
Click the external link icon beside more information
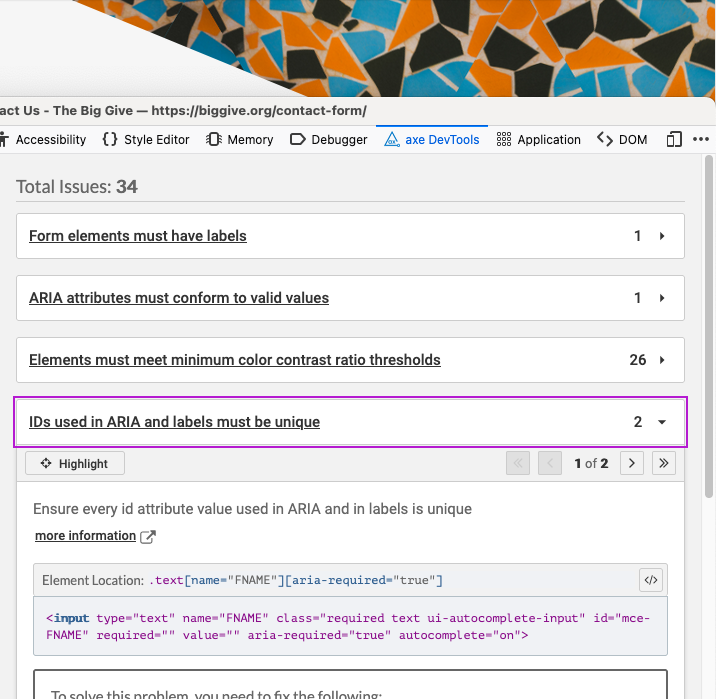click(x=147, y=537)
